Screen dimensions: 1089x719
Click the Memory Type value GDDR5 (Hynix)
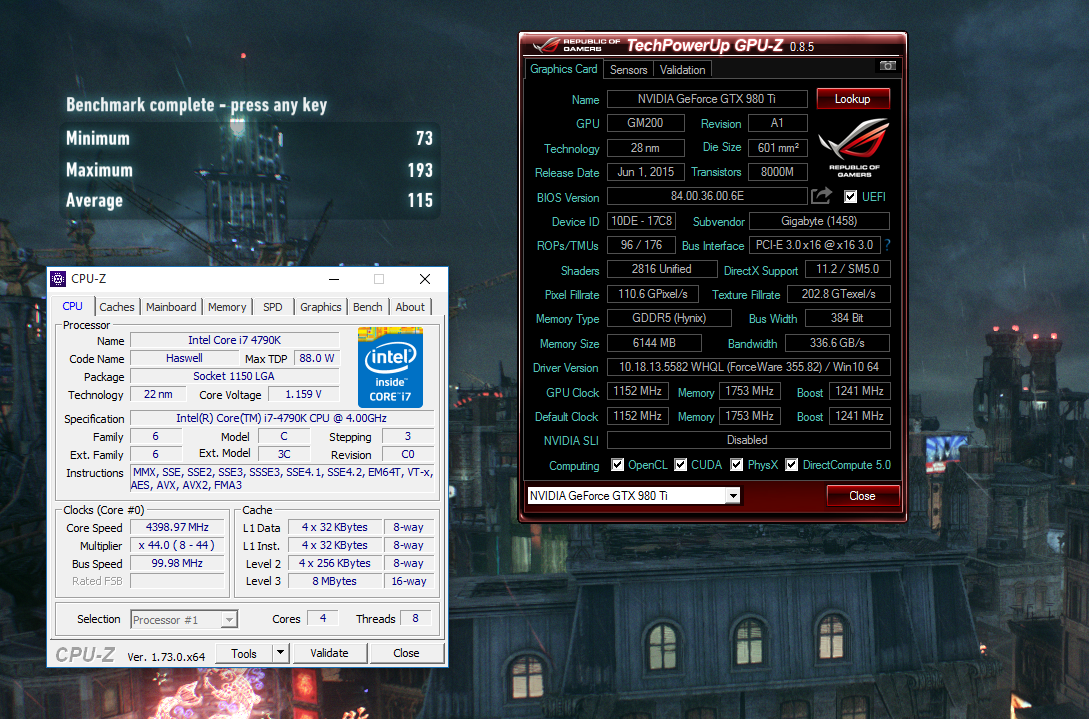(669, 317)
